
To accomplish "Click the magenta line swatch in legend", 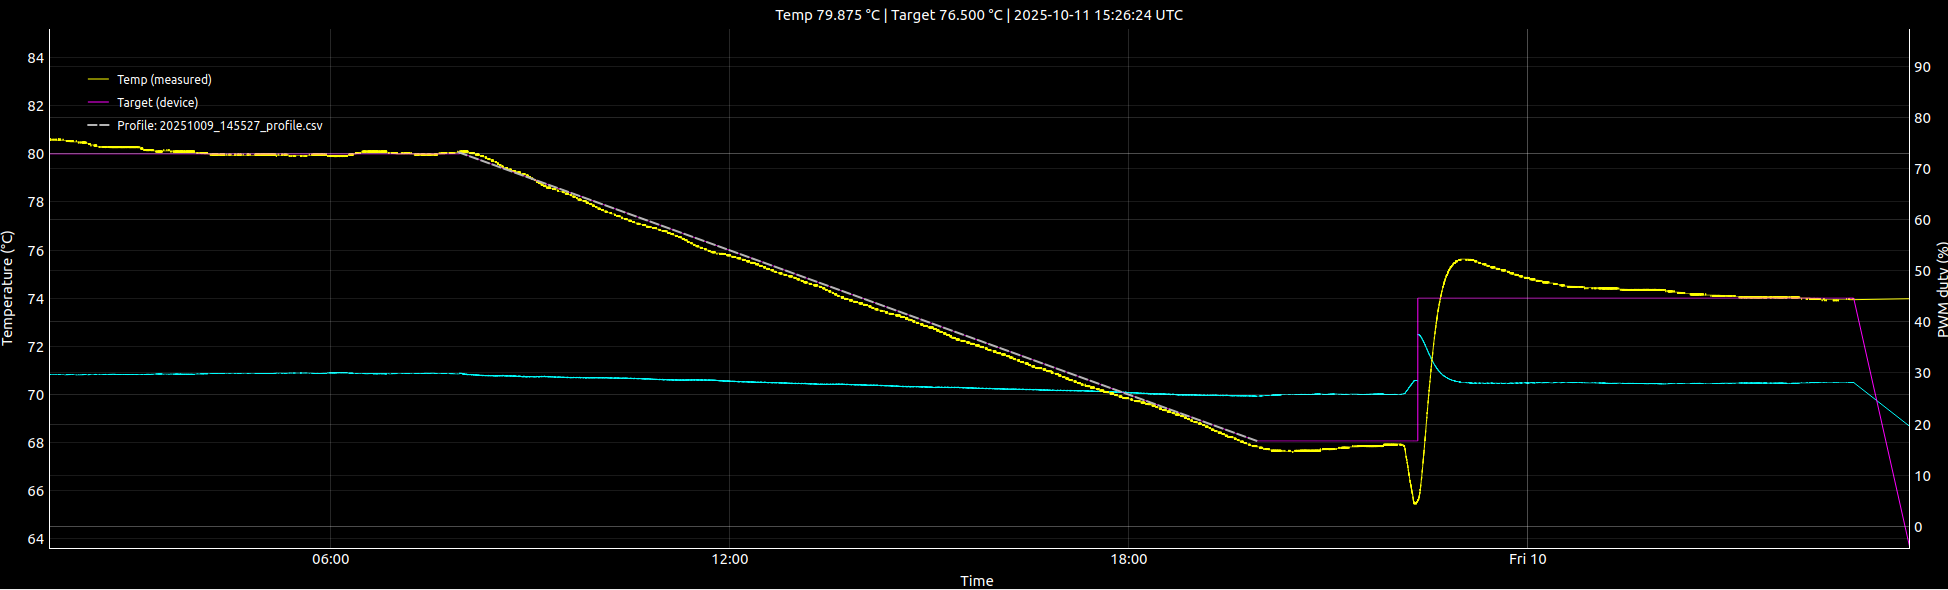I will point(98,103).
